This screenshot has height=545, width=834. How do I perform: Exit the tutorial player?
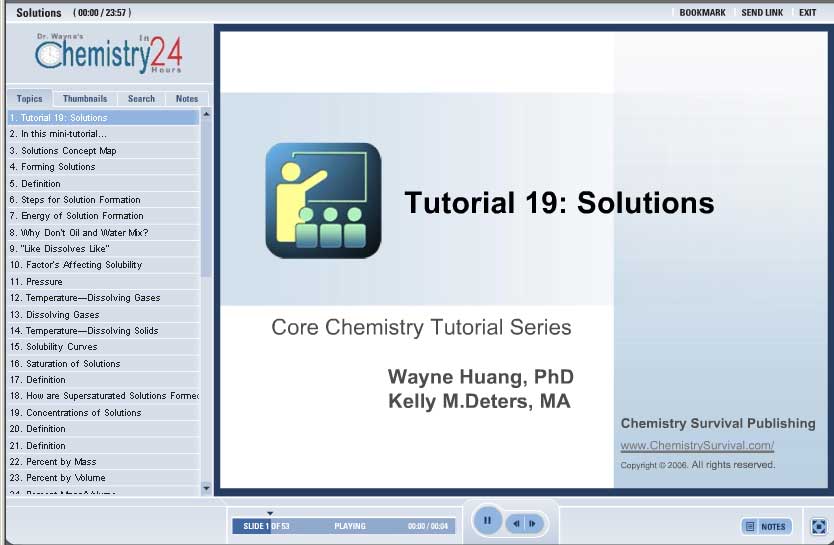pos(807,13)
